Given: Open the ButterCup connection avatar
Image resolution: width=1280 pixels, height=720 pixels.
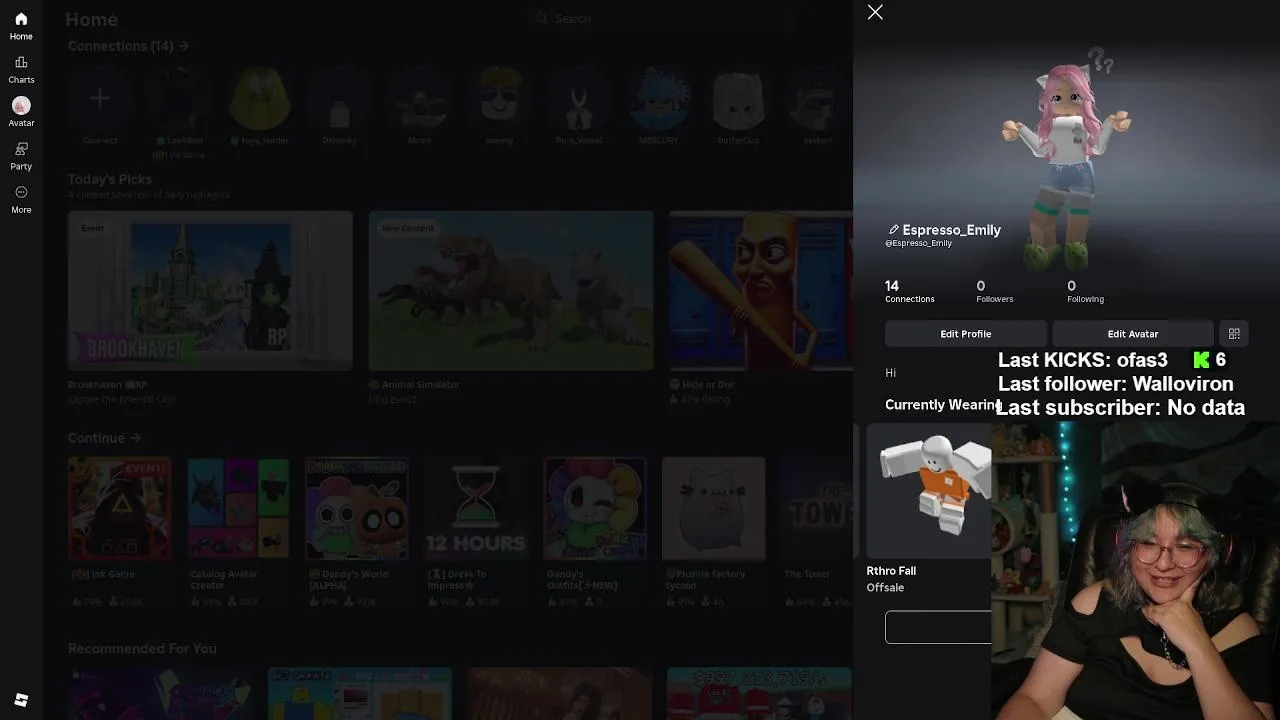Looking at the screenshot, I should 738,98.
